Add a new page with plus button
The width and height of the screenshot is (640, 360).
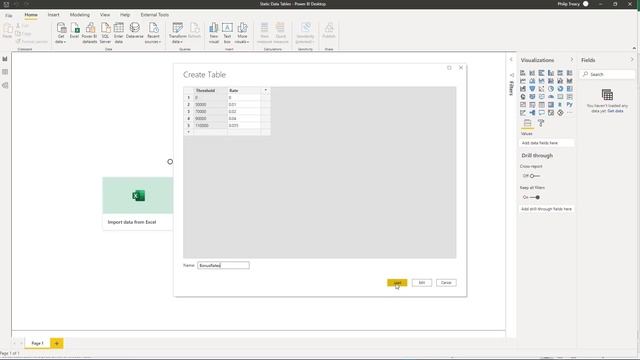57,343
